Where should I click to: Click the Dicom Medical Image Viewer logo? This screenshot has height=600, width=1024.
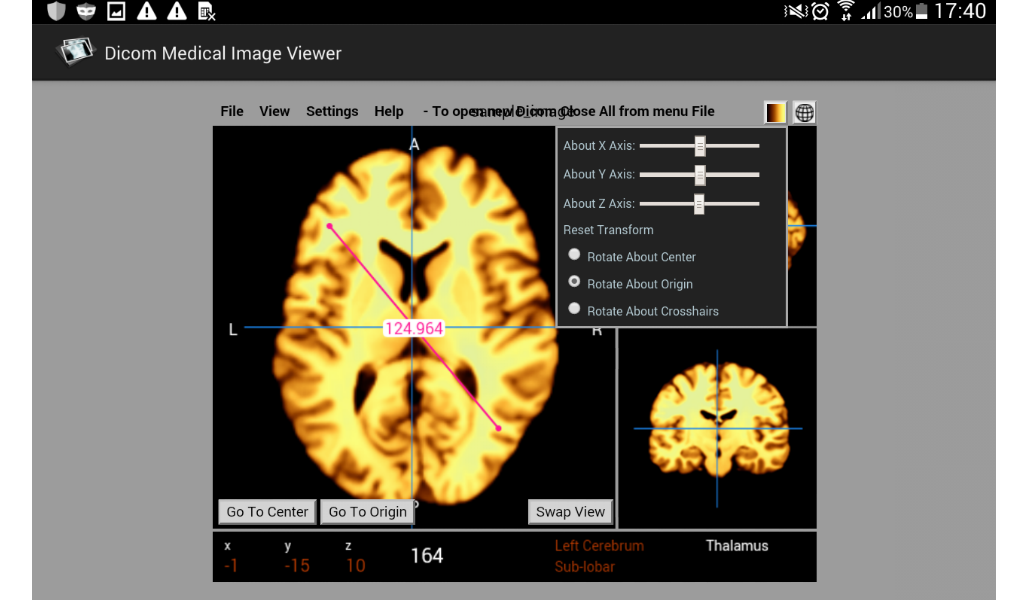75,51
